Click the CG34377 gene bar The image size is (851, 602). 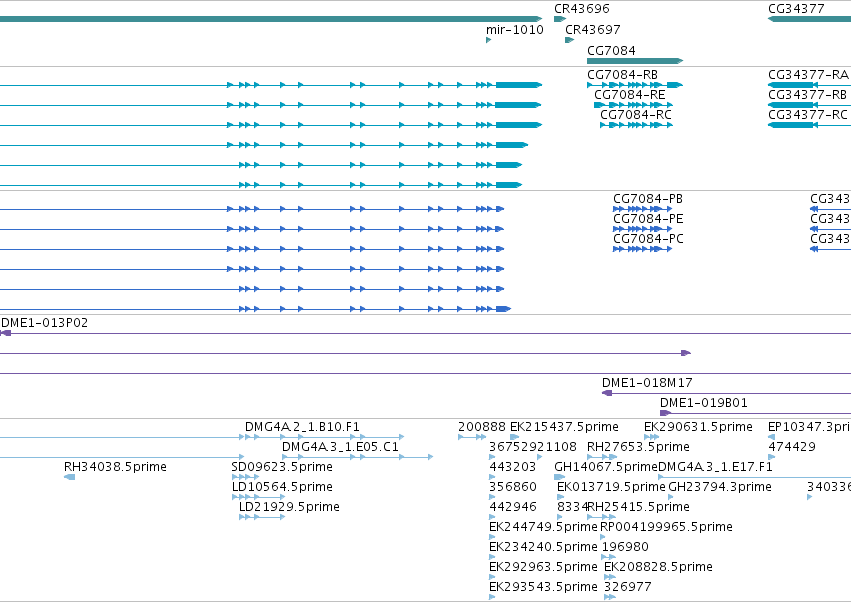(809, 19)
